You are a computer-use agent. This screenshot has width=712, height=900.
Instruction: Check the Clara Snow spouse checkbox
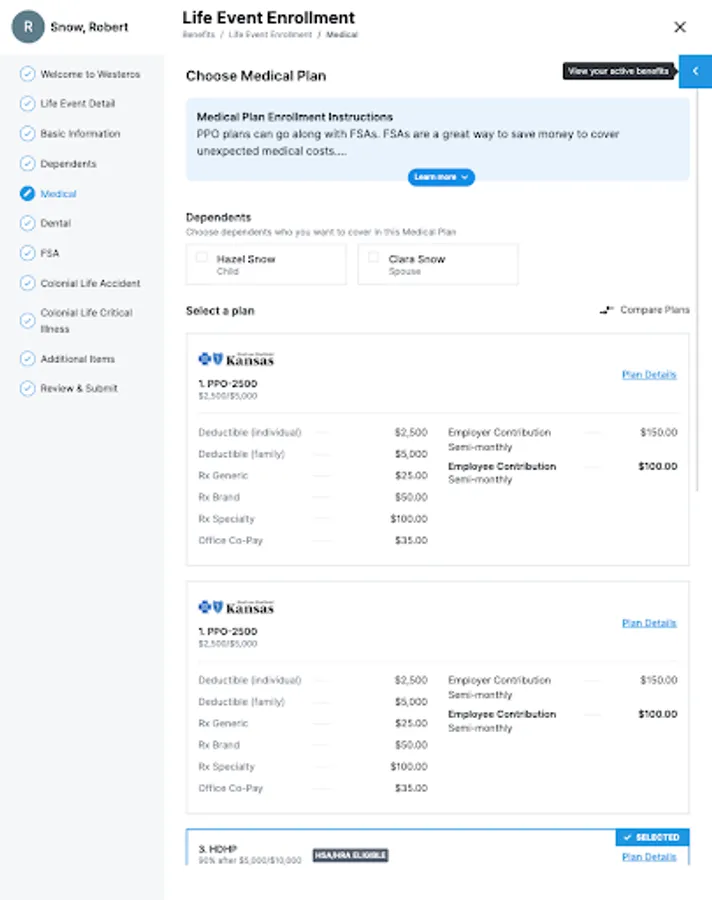[374, 258]
